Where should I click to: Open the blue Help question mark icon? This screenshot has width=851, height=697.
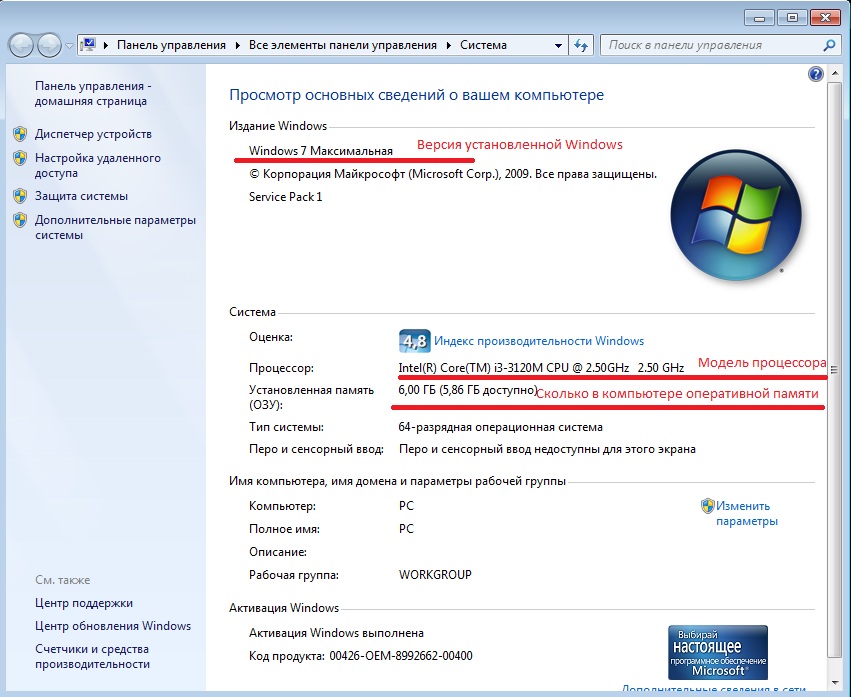(816, 74)
